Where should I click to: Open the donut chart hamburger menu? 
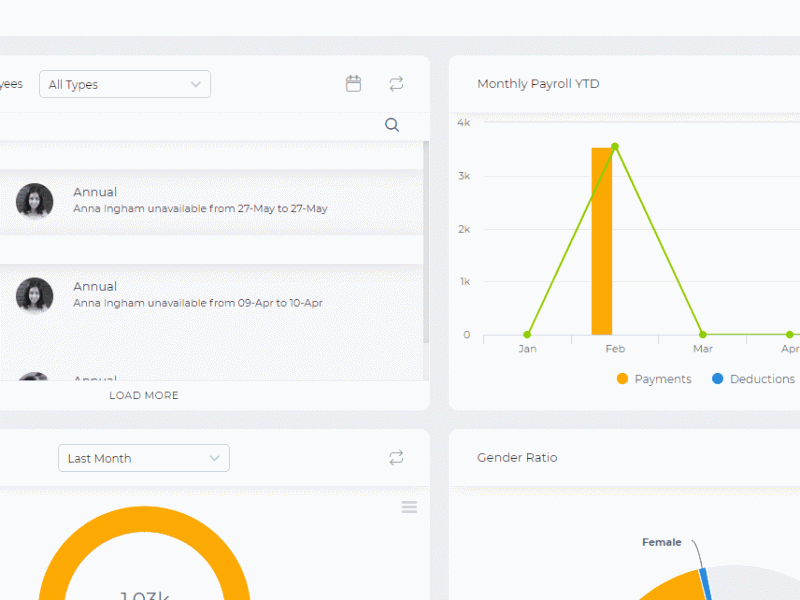409,507
